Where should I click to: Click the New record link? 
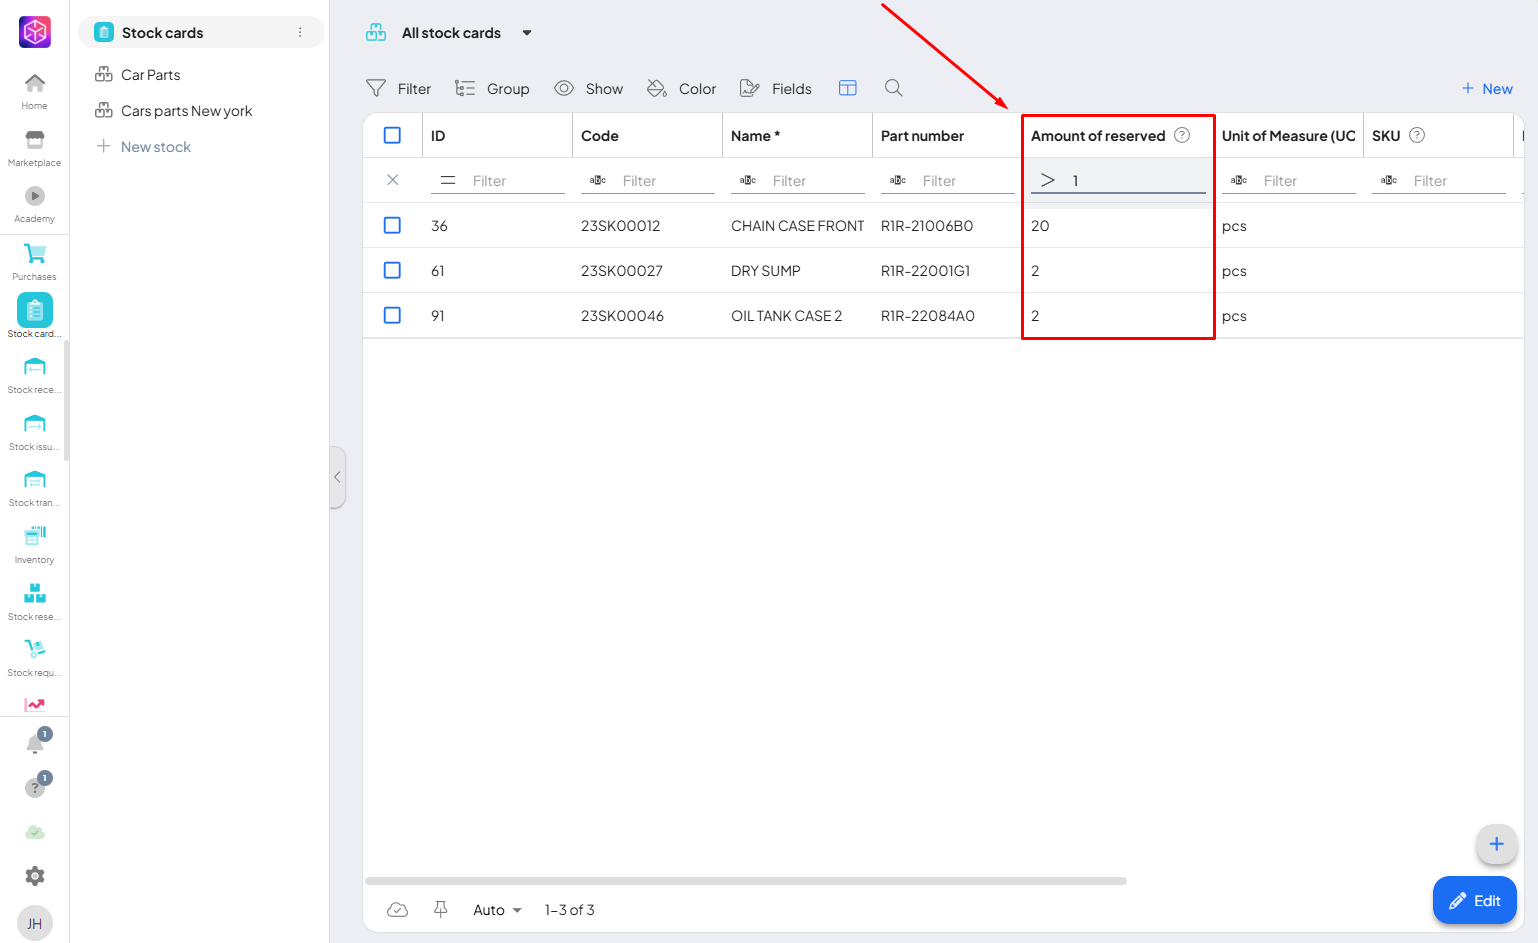[x=1487, y=88]
